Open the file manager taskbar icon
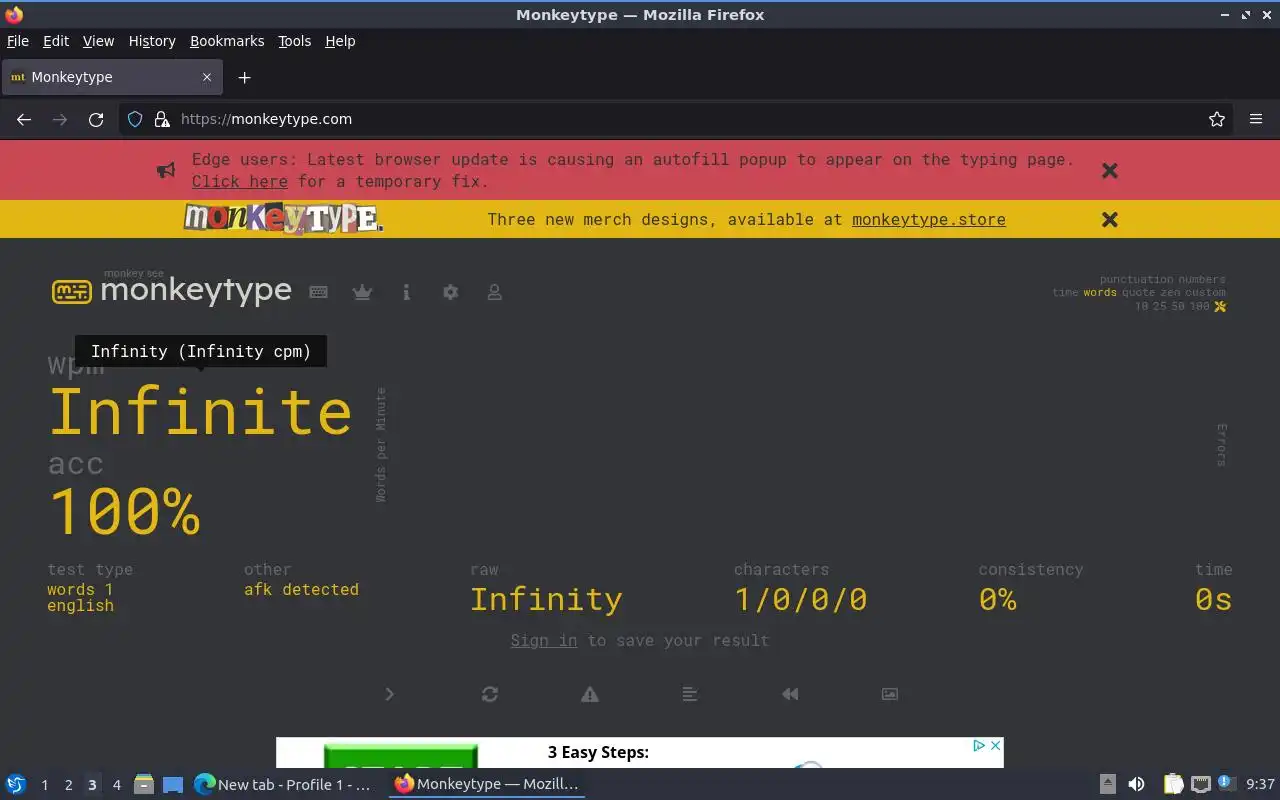The image size is (1280, 800). [x=144, y=785]
